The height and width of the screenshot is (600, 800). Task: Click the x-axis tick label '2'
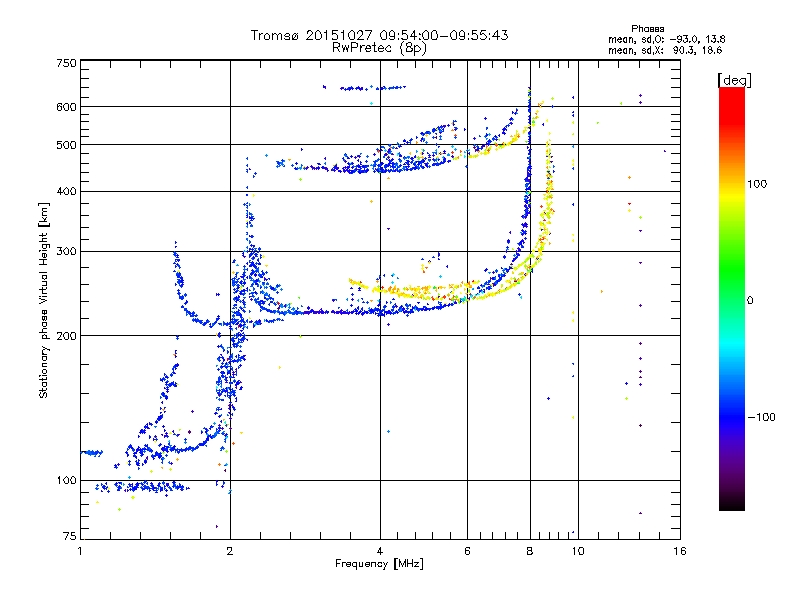(x=230, y=551)
